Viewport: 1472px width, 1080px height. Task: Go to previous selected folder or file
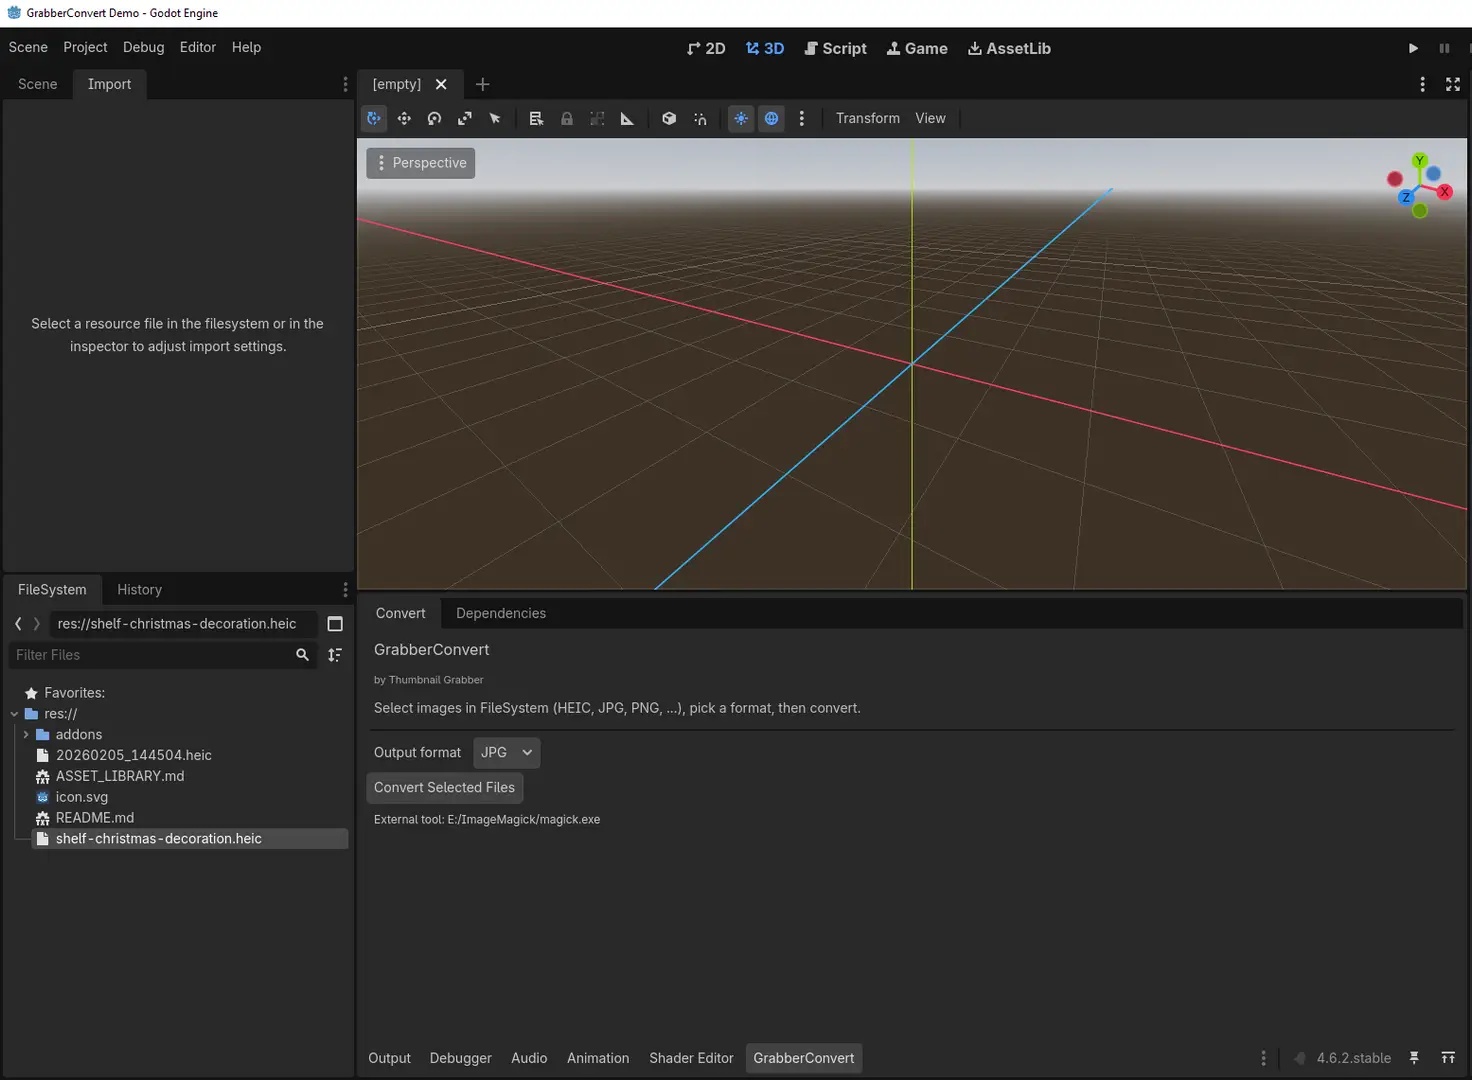pyautogui.click(x=18, y=624)
